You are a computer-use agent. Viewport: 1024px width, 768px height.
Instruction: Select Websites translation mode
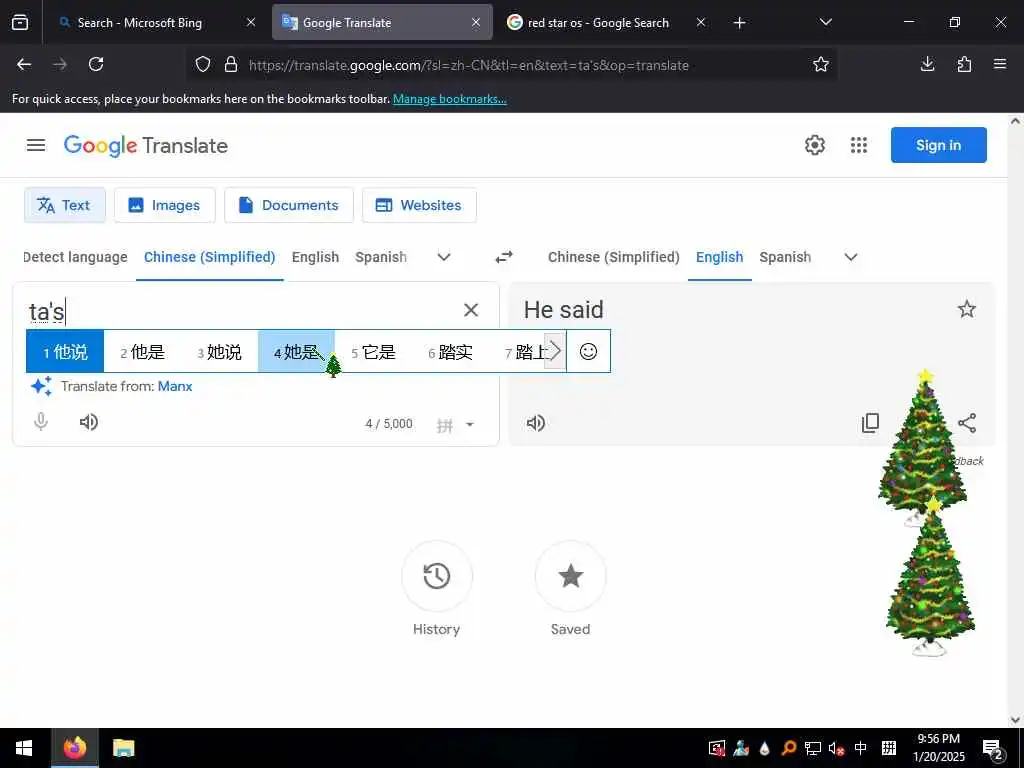point(419,205)
